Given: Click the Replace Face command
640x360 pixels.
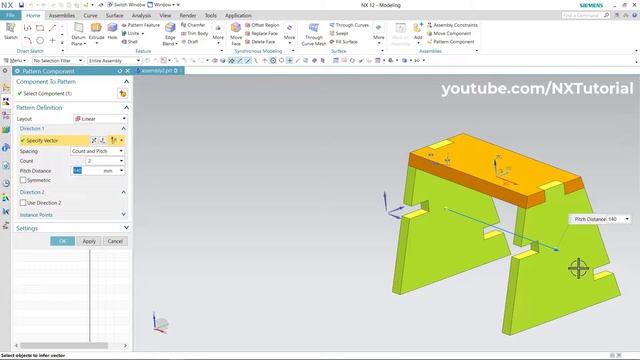Looking at the screenshot, I should click(x=261, y=33).
